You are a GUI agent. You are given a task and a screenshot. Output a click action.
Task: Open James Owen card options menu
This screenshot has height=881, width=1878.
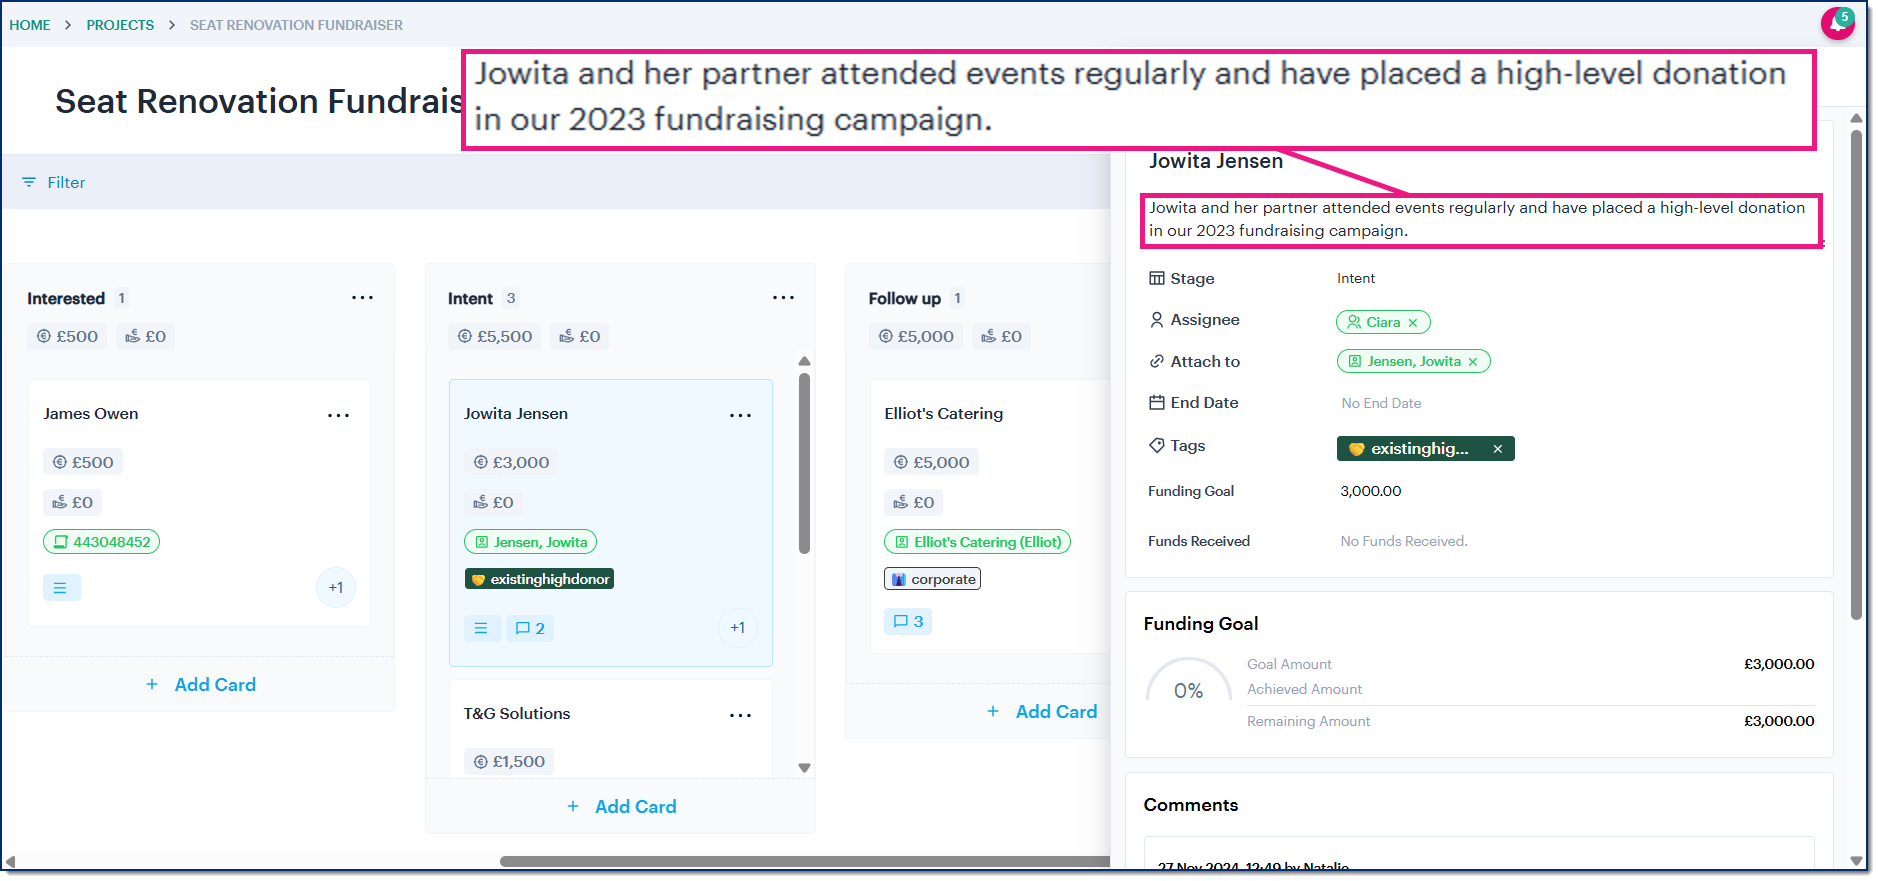(x=338, y=415)
